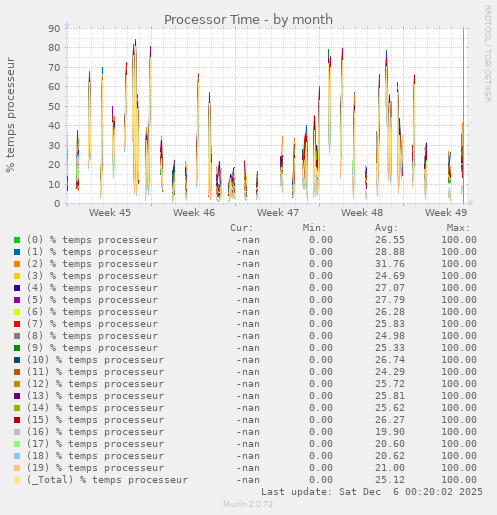Click the pale yellow swatch for _Total
The height and width of the screenshot is (515, 497).
coord(17,480)
